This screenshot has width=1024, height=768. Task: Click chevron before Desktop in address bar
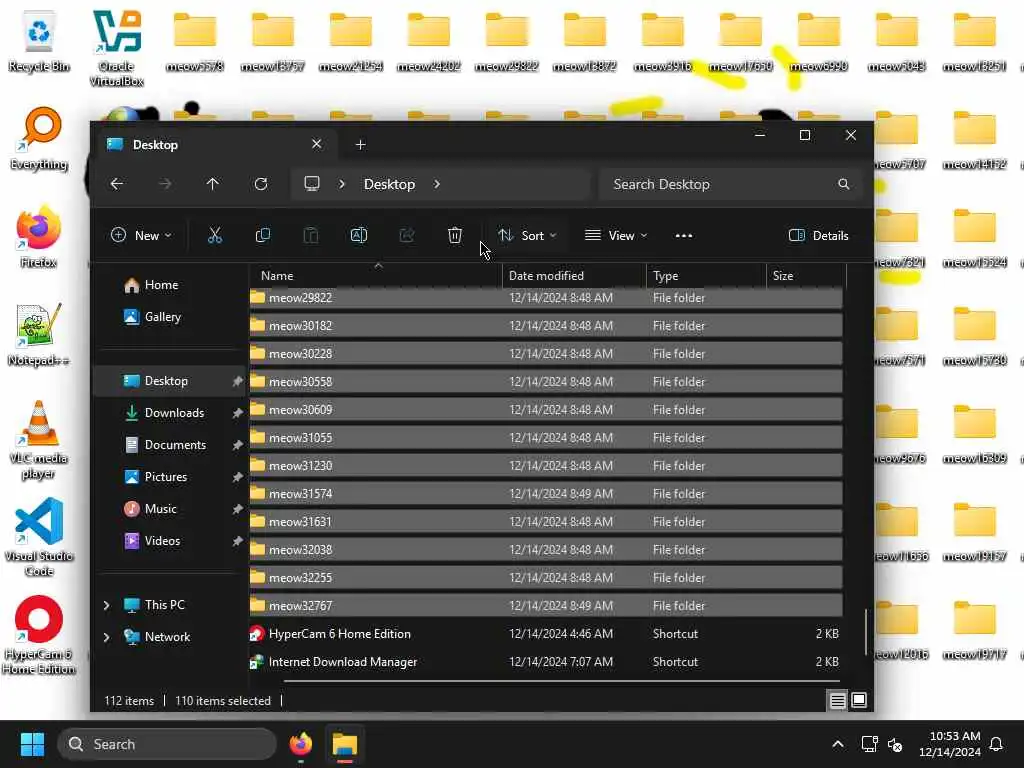(342, 184)
